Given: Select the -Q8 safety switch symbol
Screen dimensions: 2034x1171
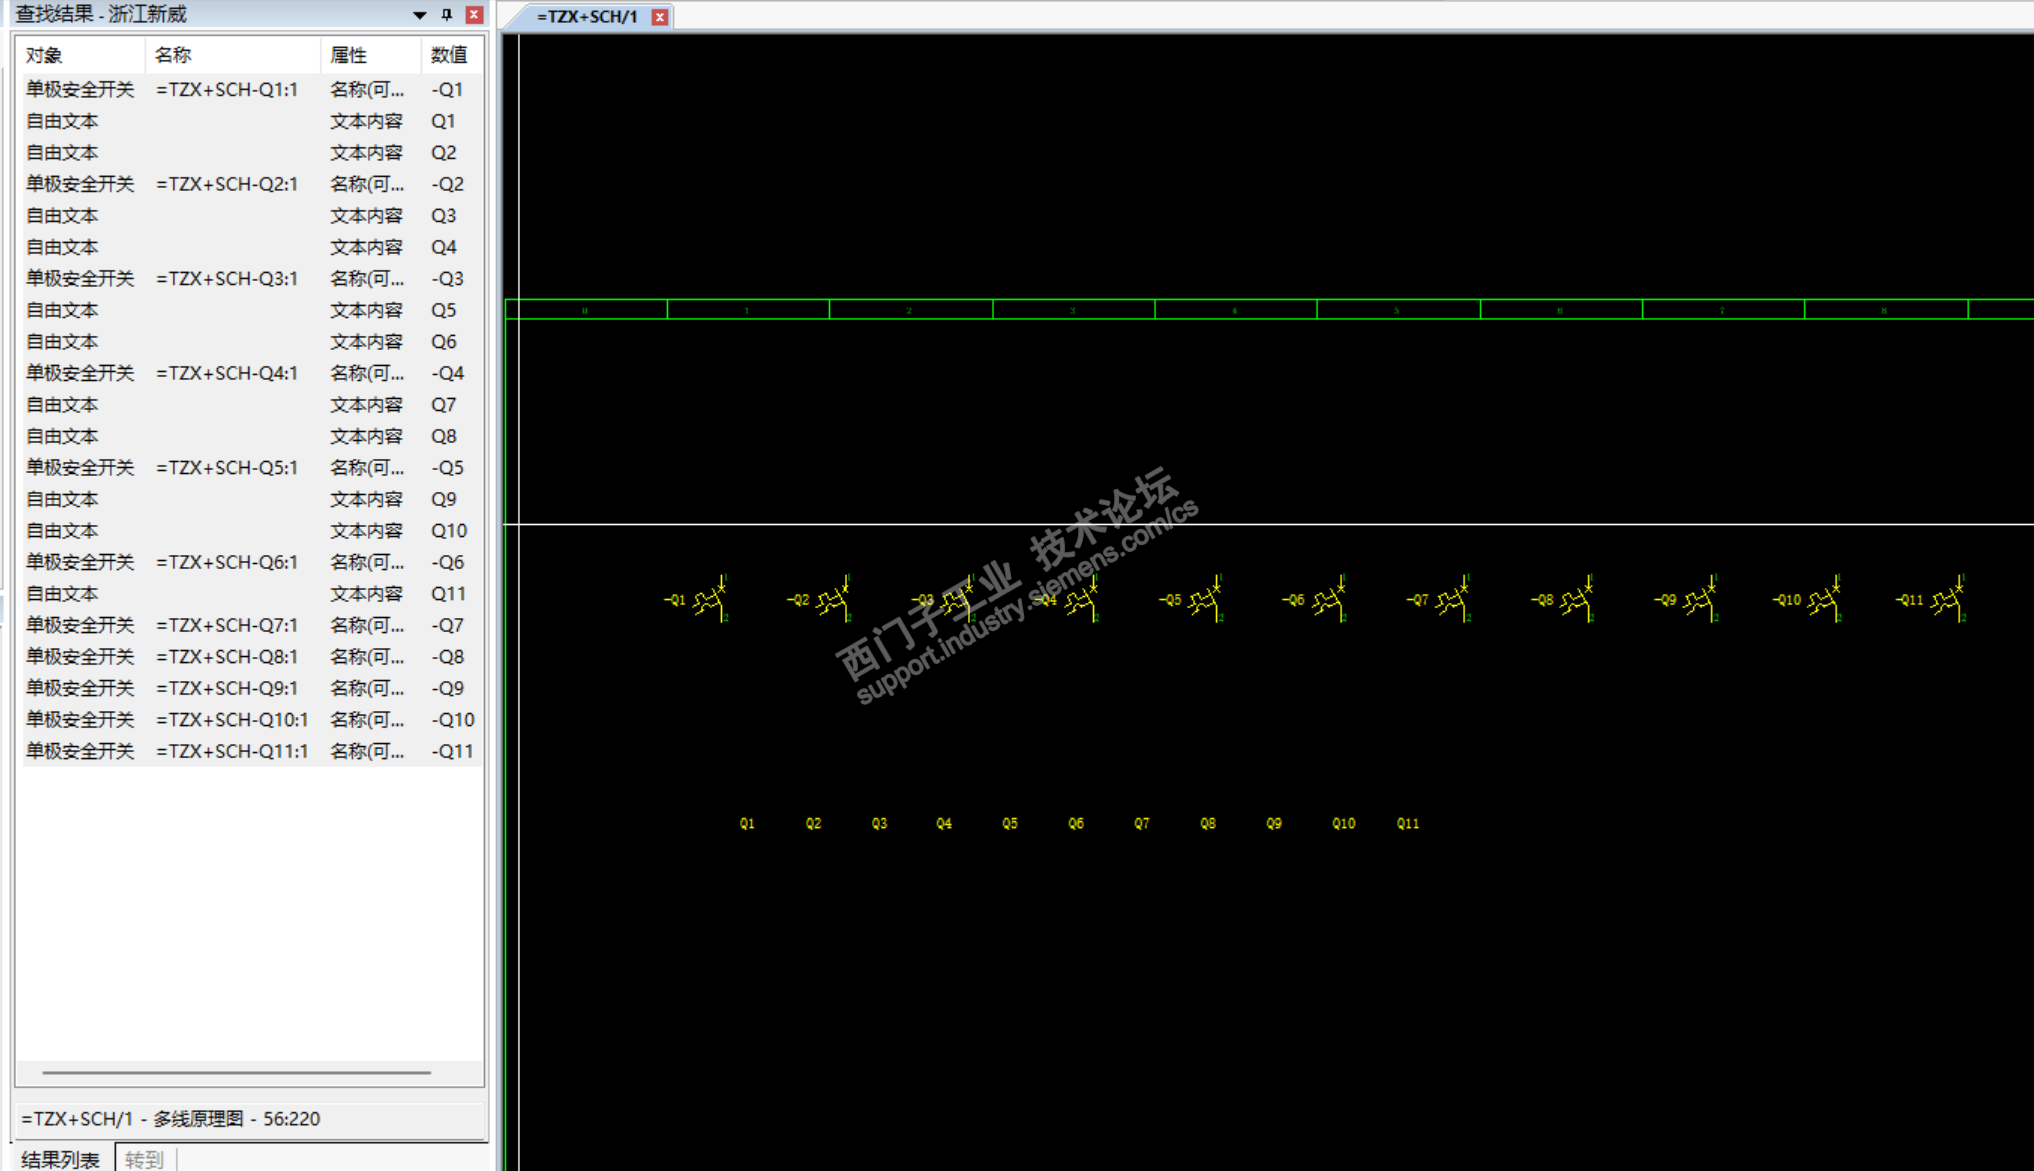Looking at the screenshot, I should click(1577, 600).
